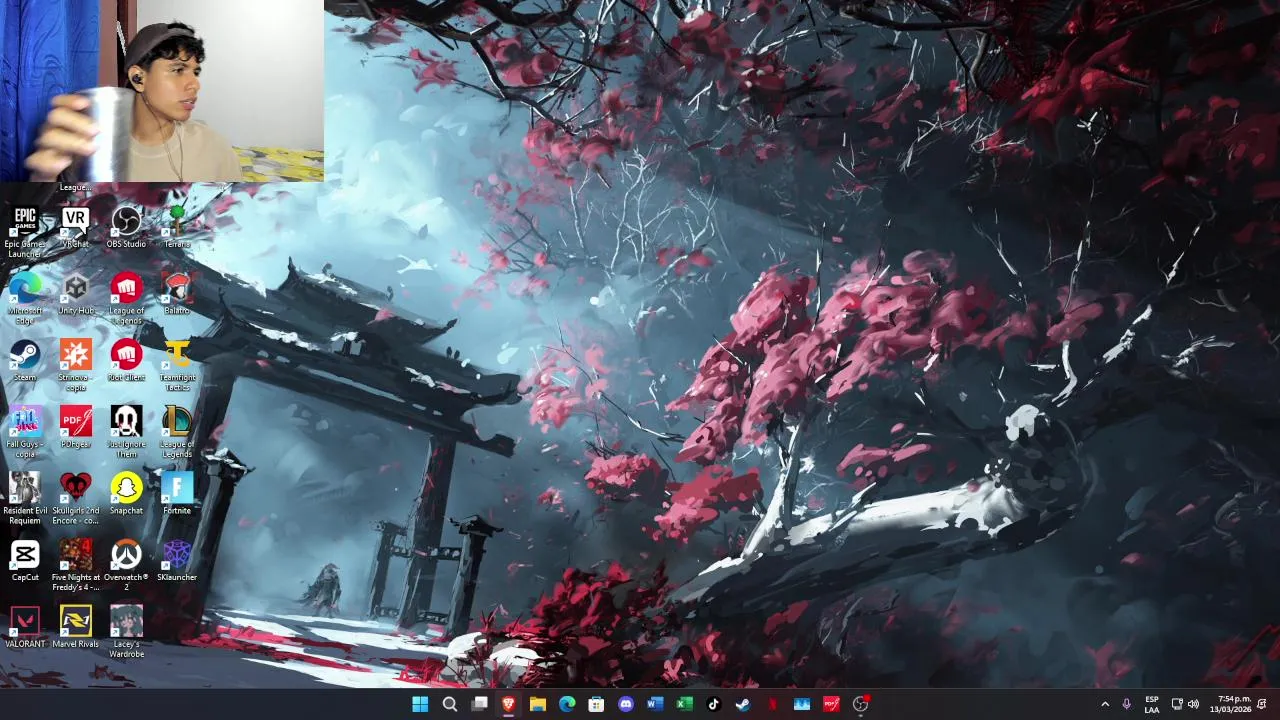
Task: Select the CapCut desktop shortcut
Action: [x=25, y=561]
